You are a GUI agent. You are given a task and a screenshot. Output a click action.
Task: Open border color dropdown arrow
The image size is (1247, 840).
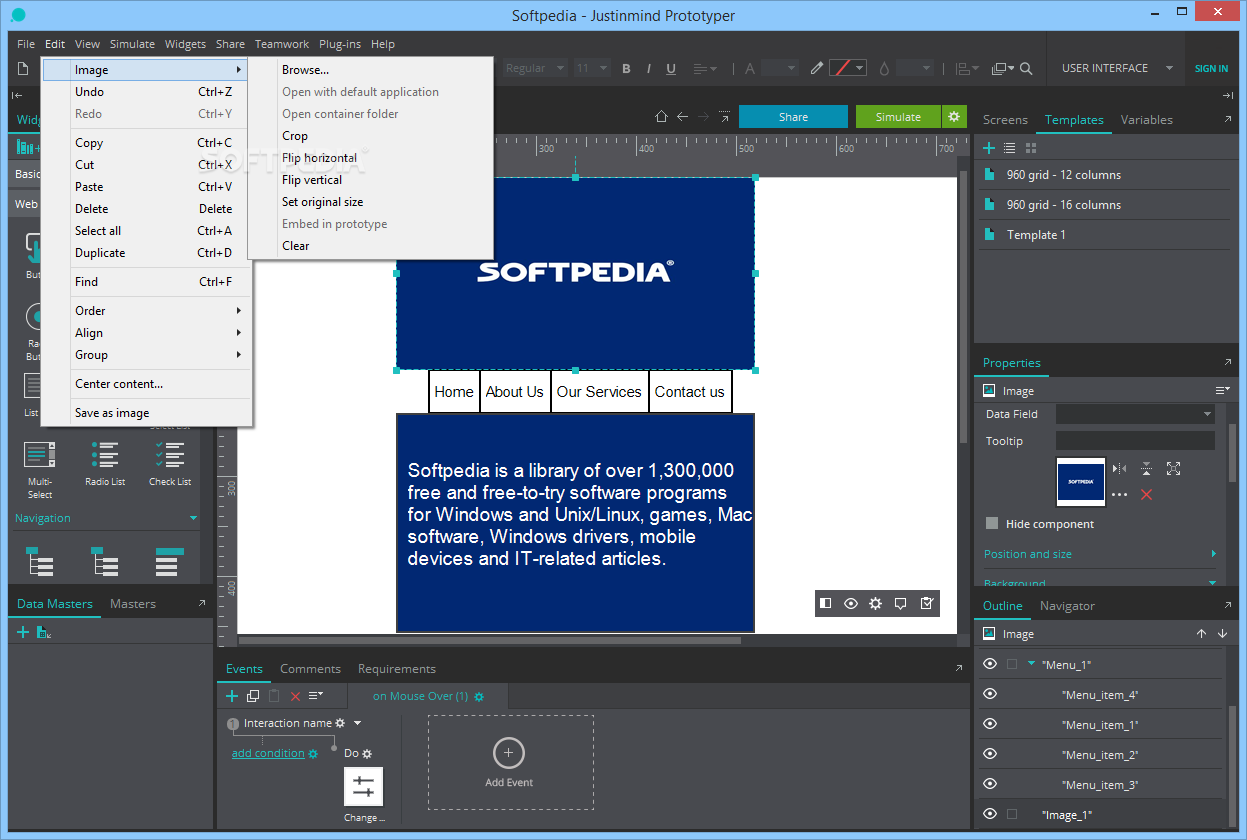coord(861,69)
